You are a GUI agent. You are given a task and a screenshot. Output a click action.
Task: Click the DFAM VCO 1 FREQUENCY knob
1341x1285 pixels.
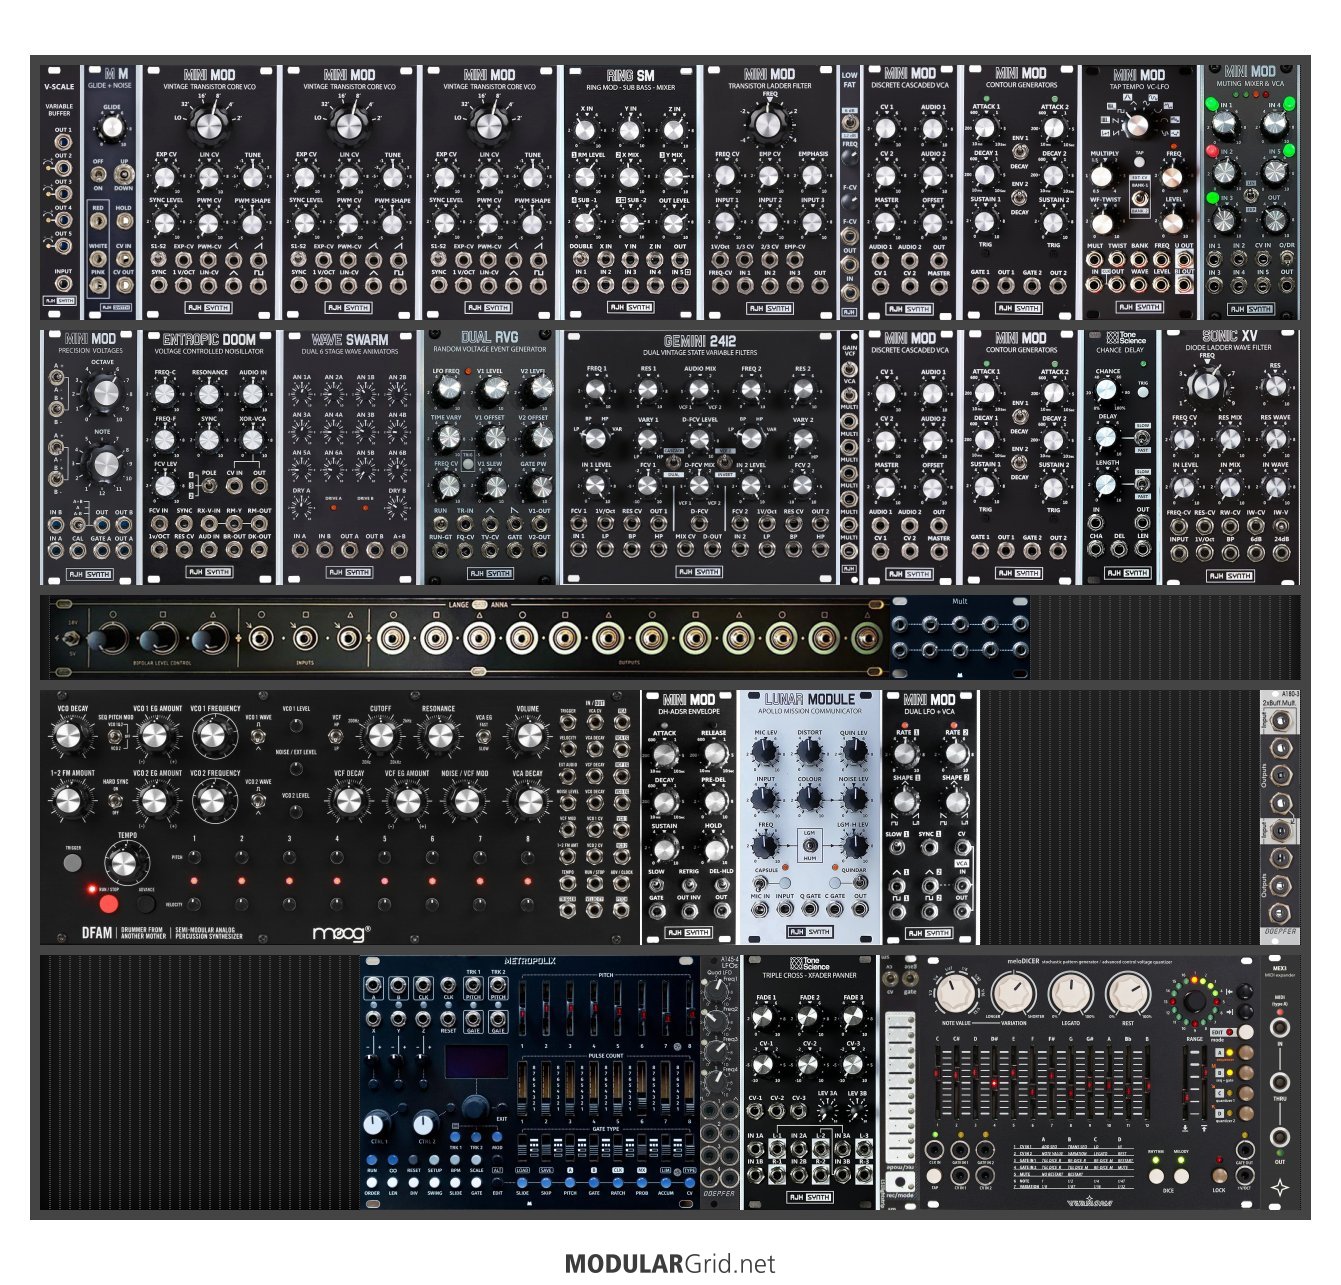coord(212,737)
